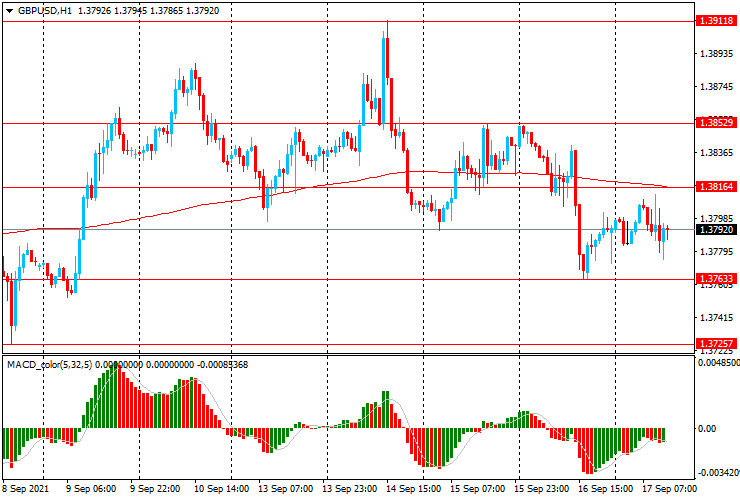740x500 pixels.
Task: Click the 13 Sep 23:00 time label
Action: click(x=349, y=489)
